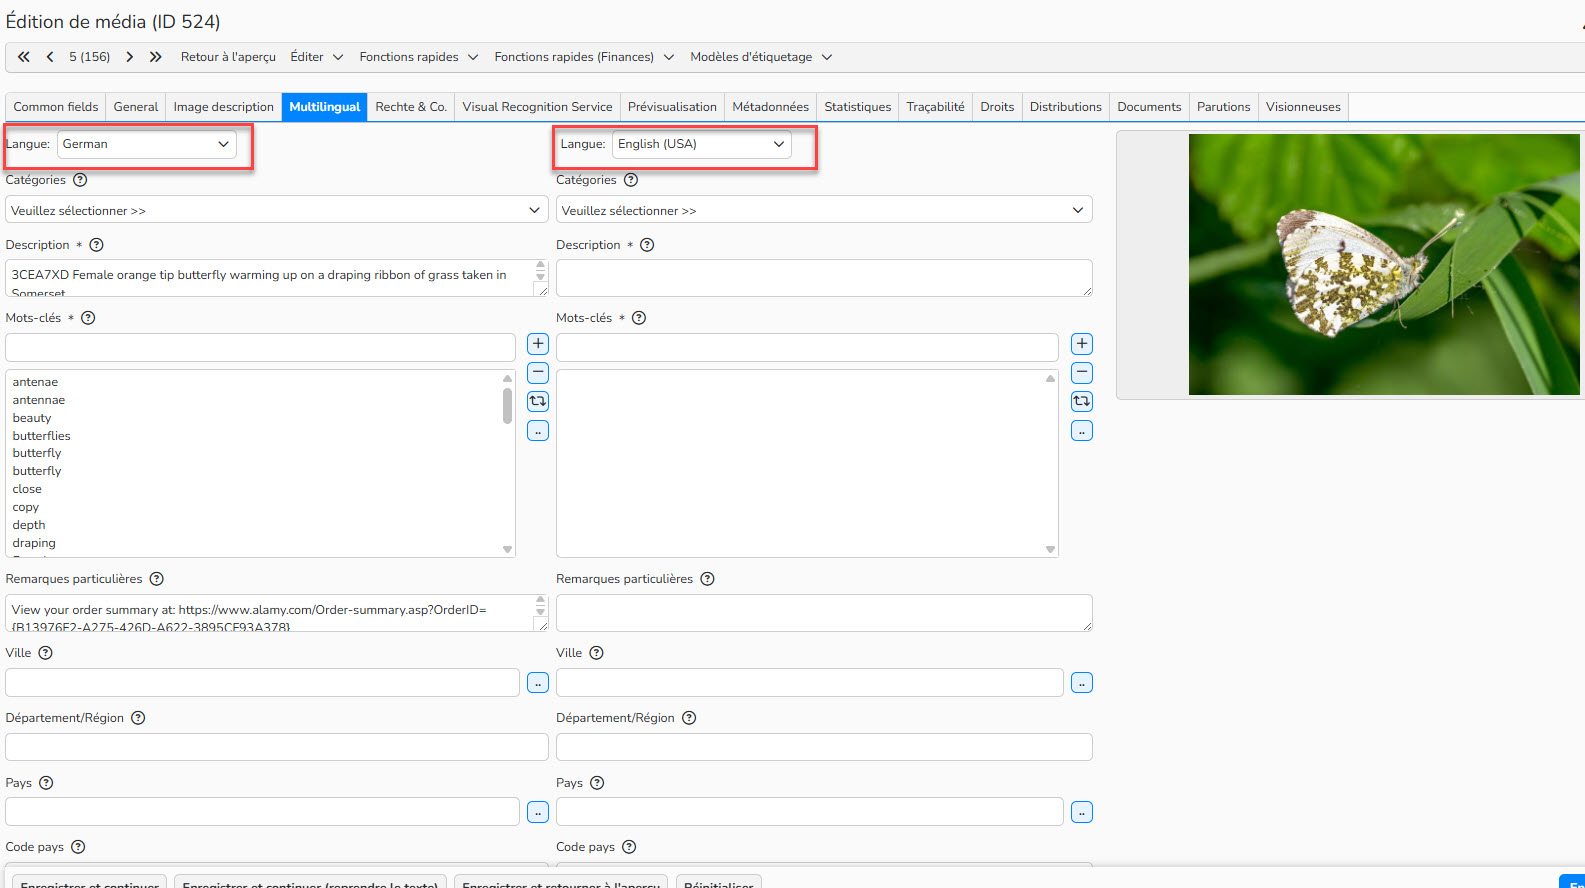Screen dimensions: 1585x888
Task: Switch to Common fields tab
Action: pyautogui.click(x=56, y=107)
